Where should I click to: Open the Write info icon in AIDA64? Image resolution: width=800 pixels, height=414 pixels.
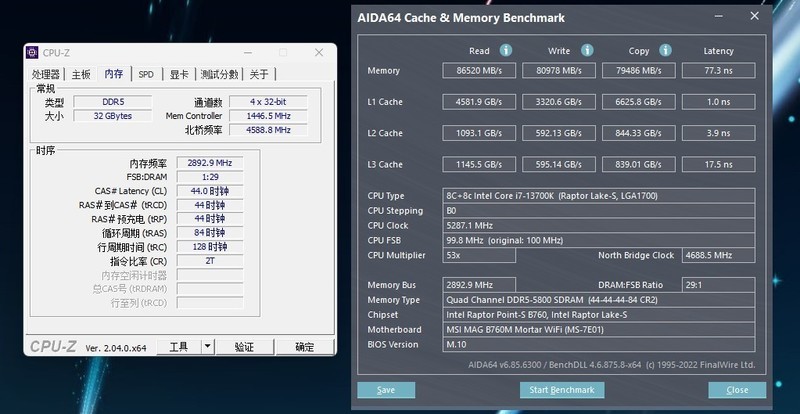click(587, 50)
